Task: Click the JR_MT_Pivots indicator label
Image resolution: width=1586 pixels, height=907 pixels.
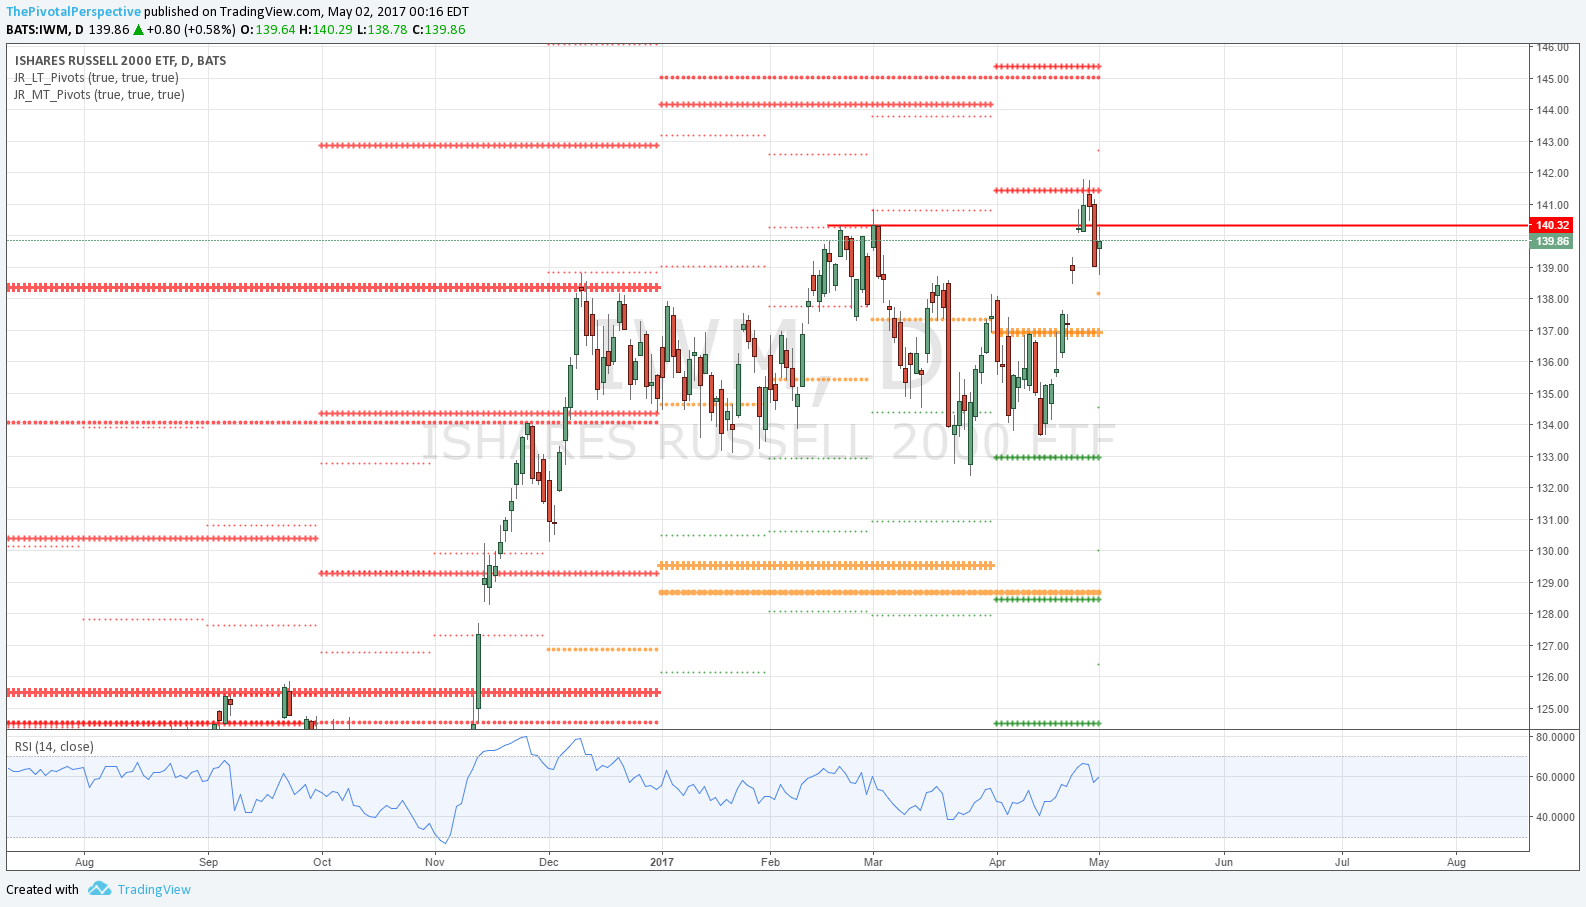Action: pyautogui.click(x=99, y=95)
